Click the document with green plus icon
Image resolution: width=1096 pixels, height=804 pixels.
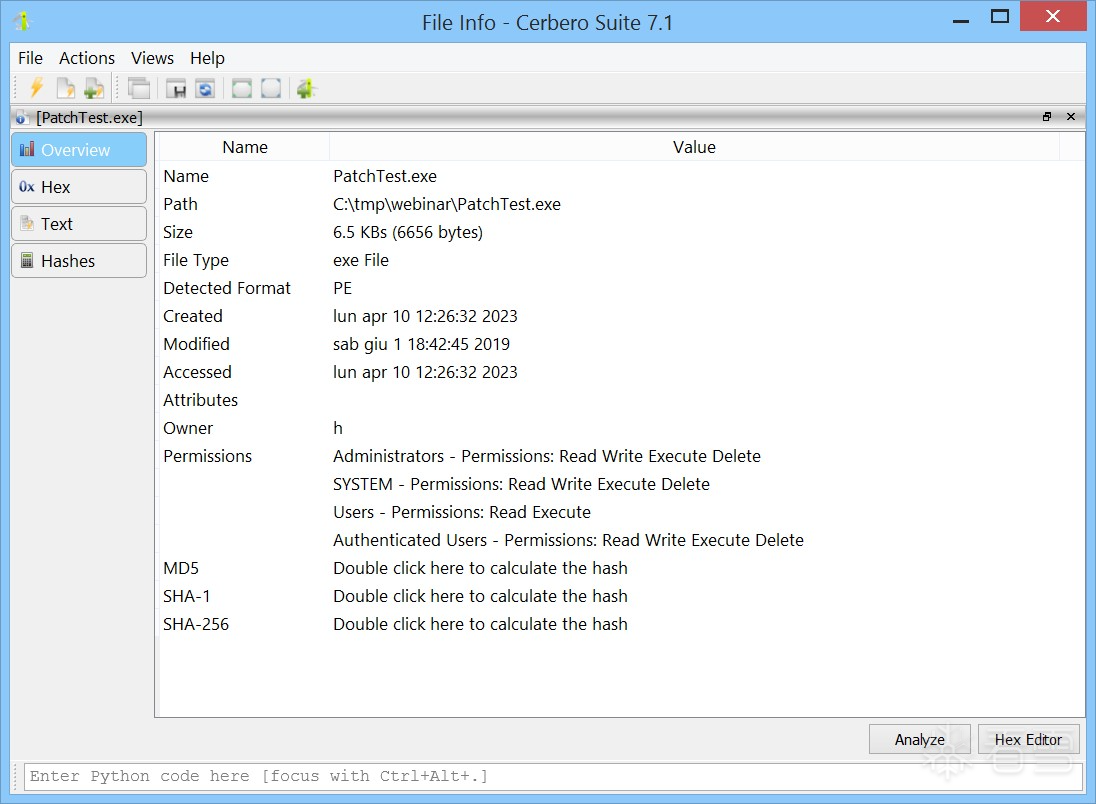pos(94,89)
